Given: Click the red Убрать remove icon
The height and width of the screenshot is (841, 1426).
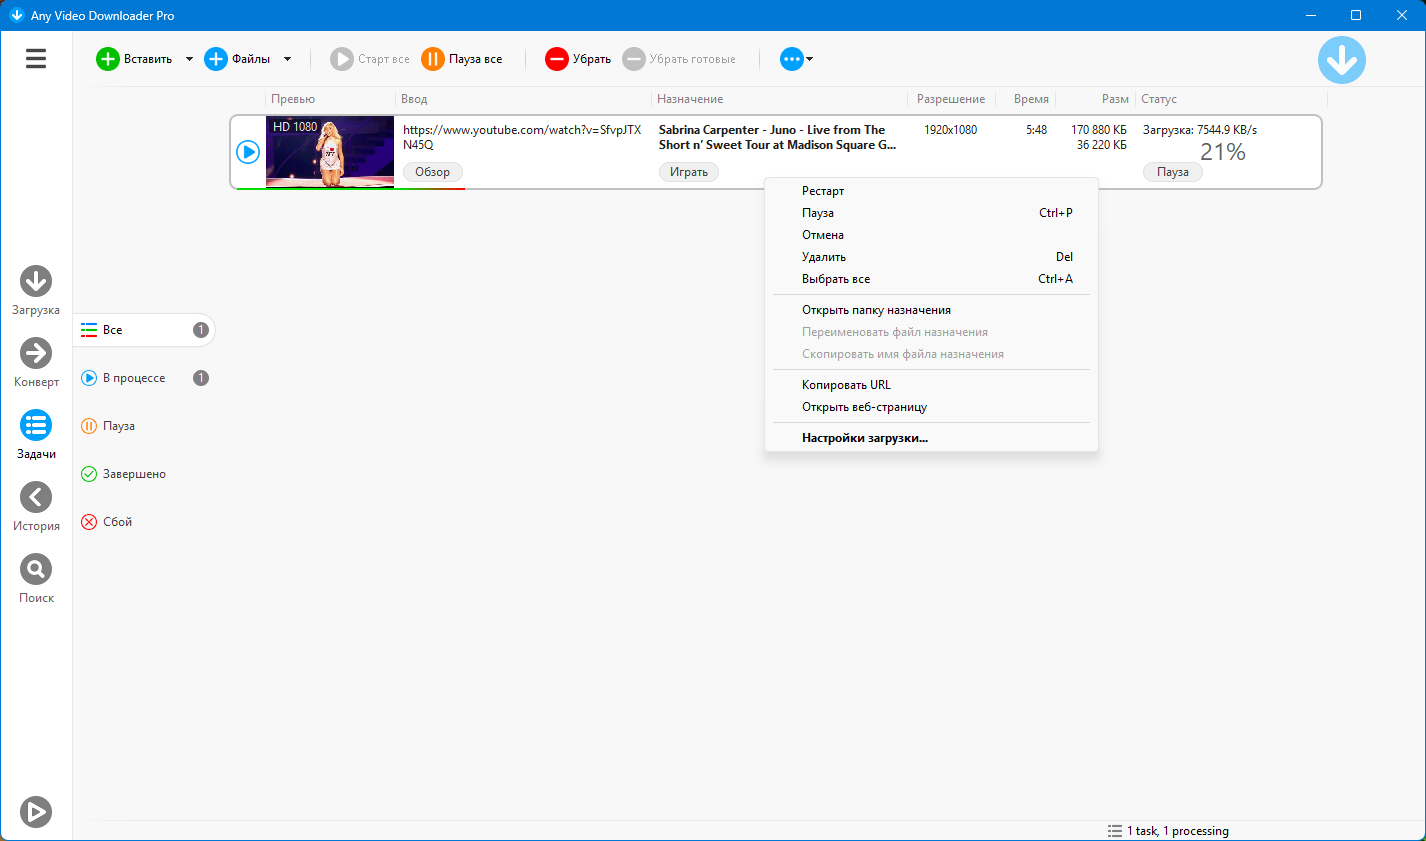Looking at the screenshot, I should coord(556,59).
